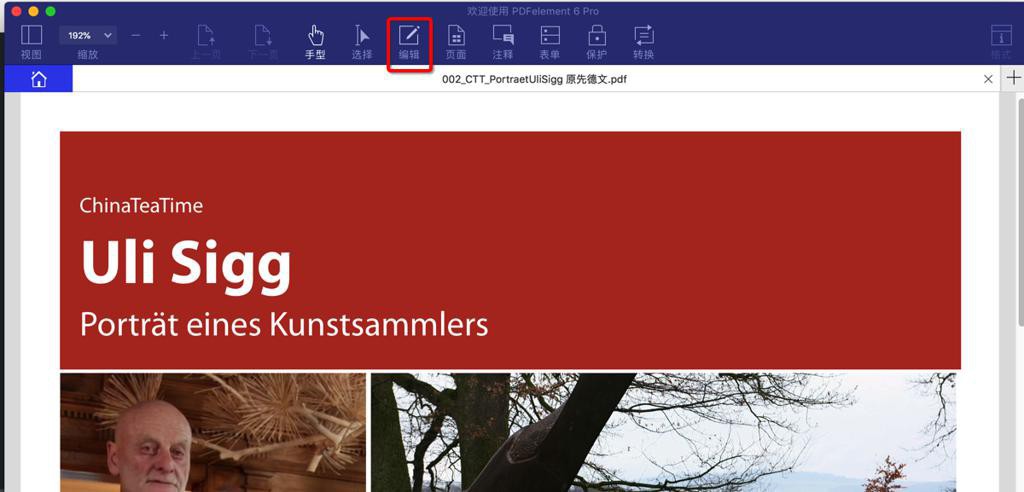This screenshot has width=1024, height=492.
Task: Click 'Porträt eines Kunstsammlers' subtitle
Action: pos(284,324)
